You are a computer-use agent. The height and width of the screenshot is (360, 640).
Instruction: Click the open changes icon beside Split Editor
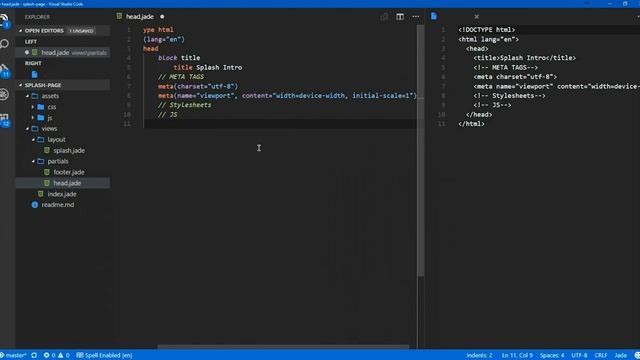click(384, 17)
